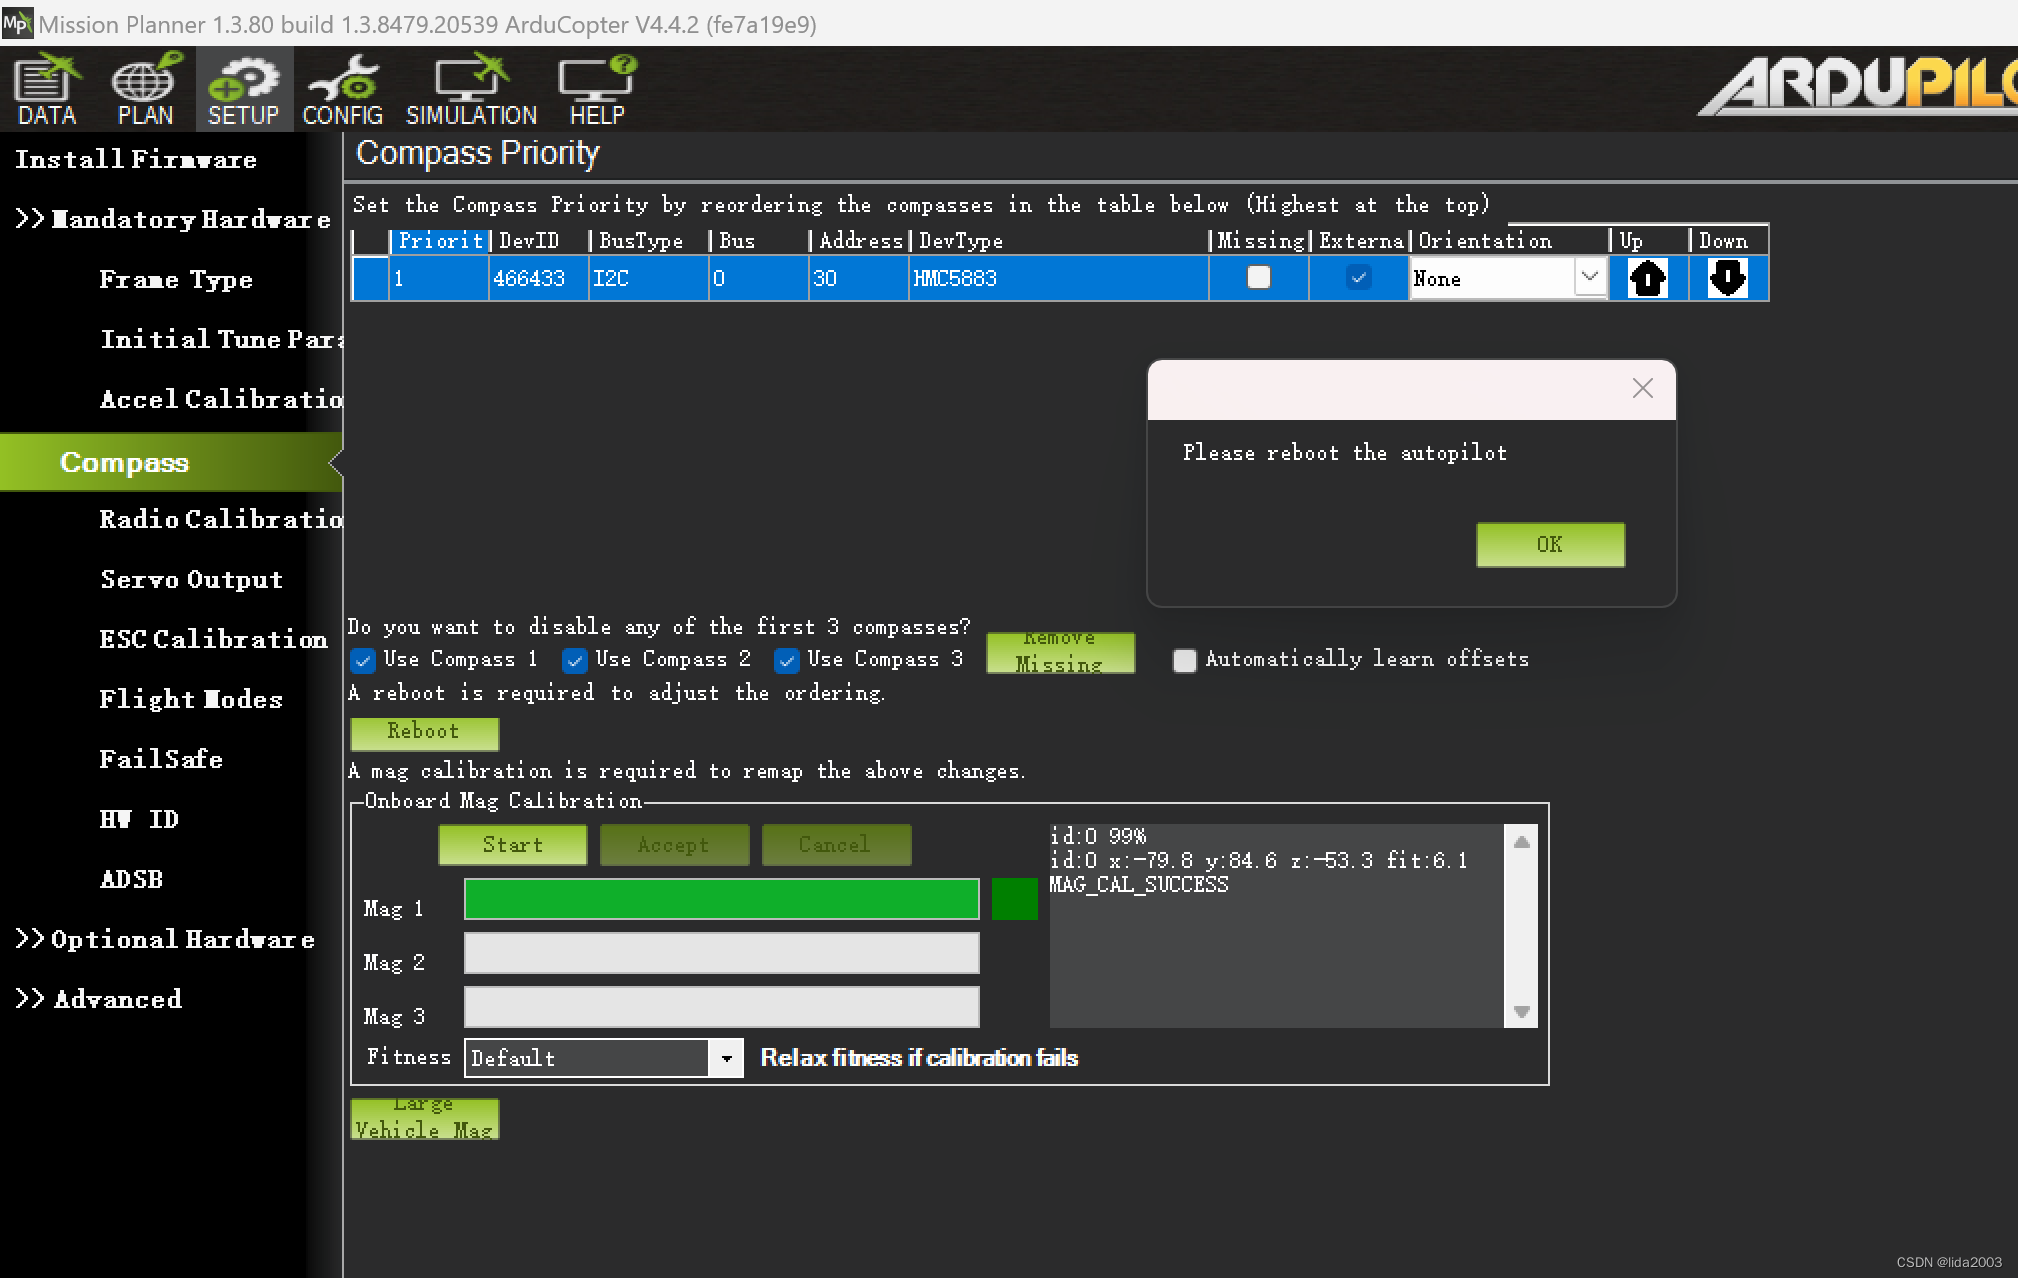
Task: Click the Mag 1 progress bar
Action: [721, 899]
